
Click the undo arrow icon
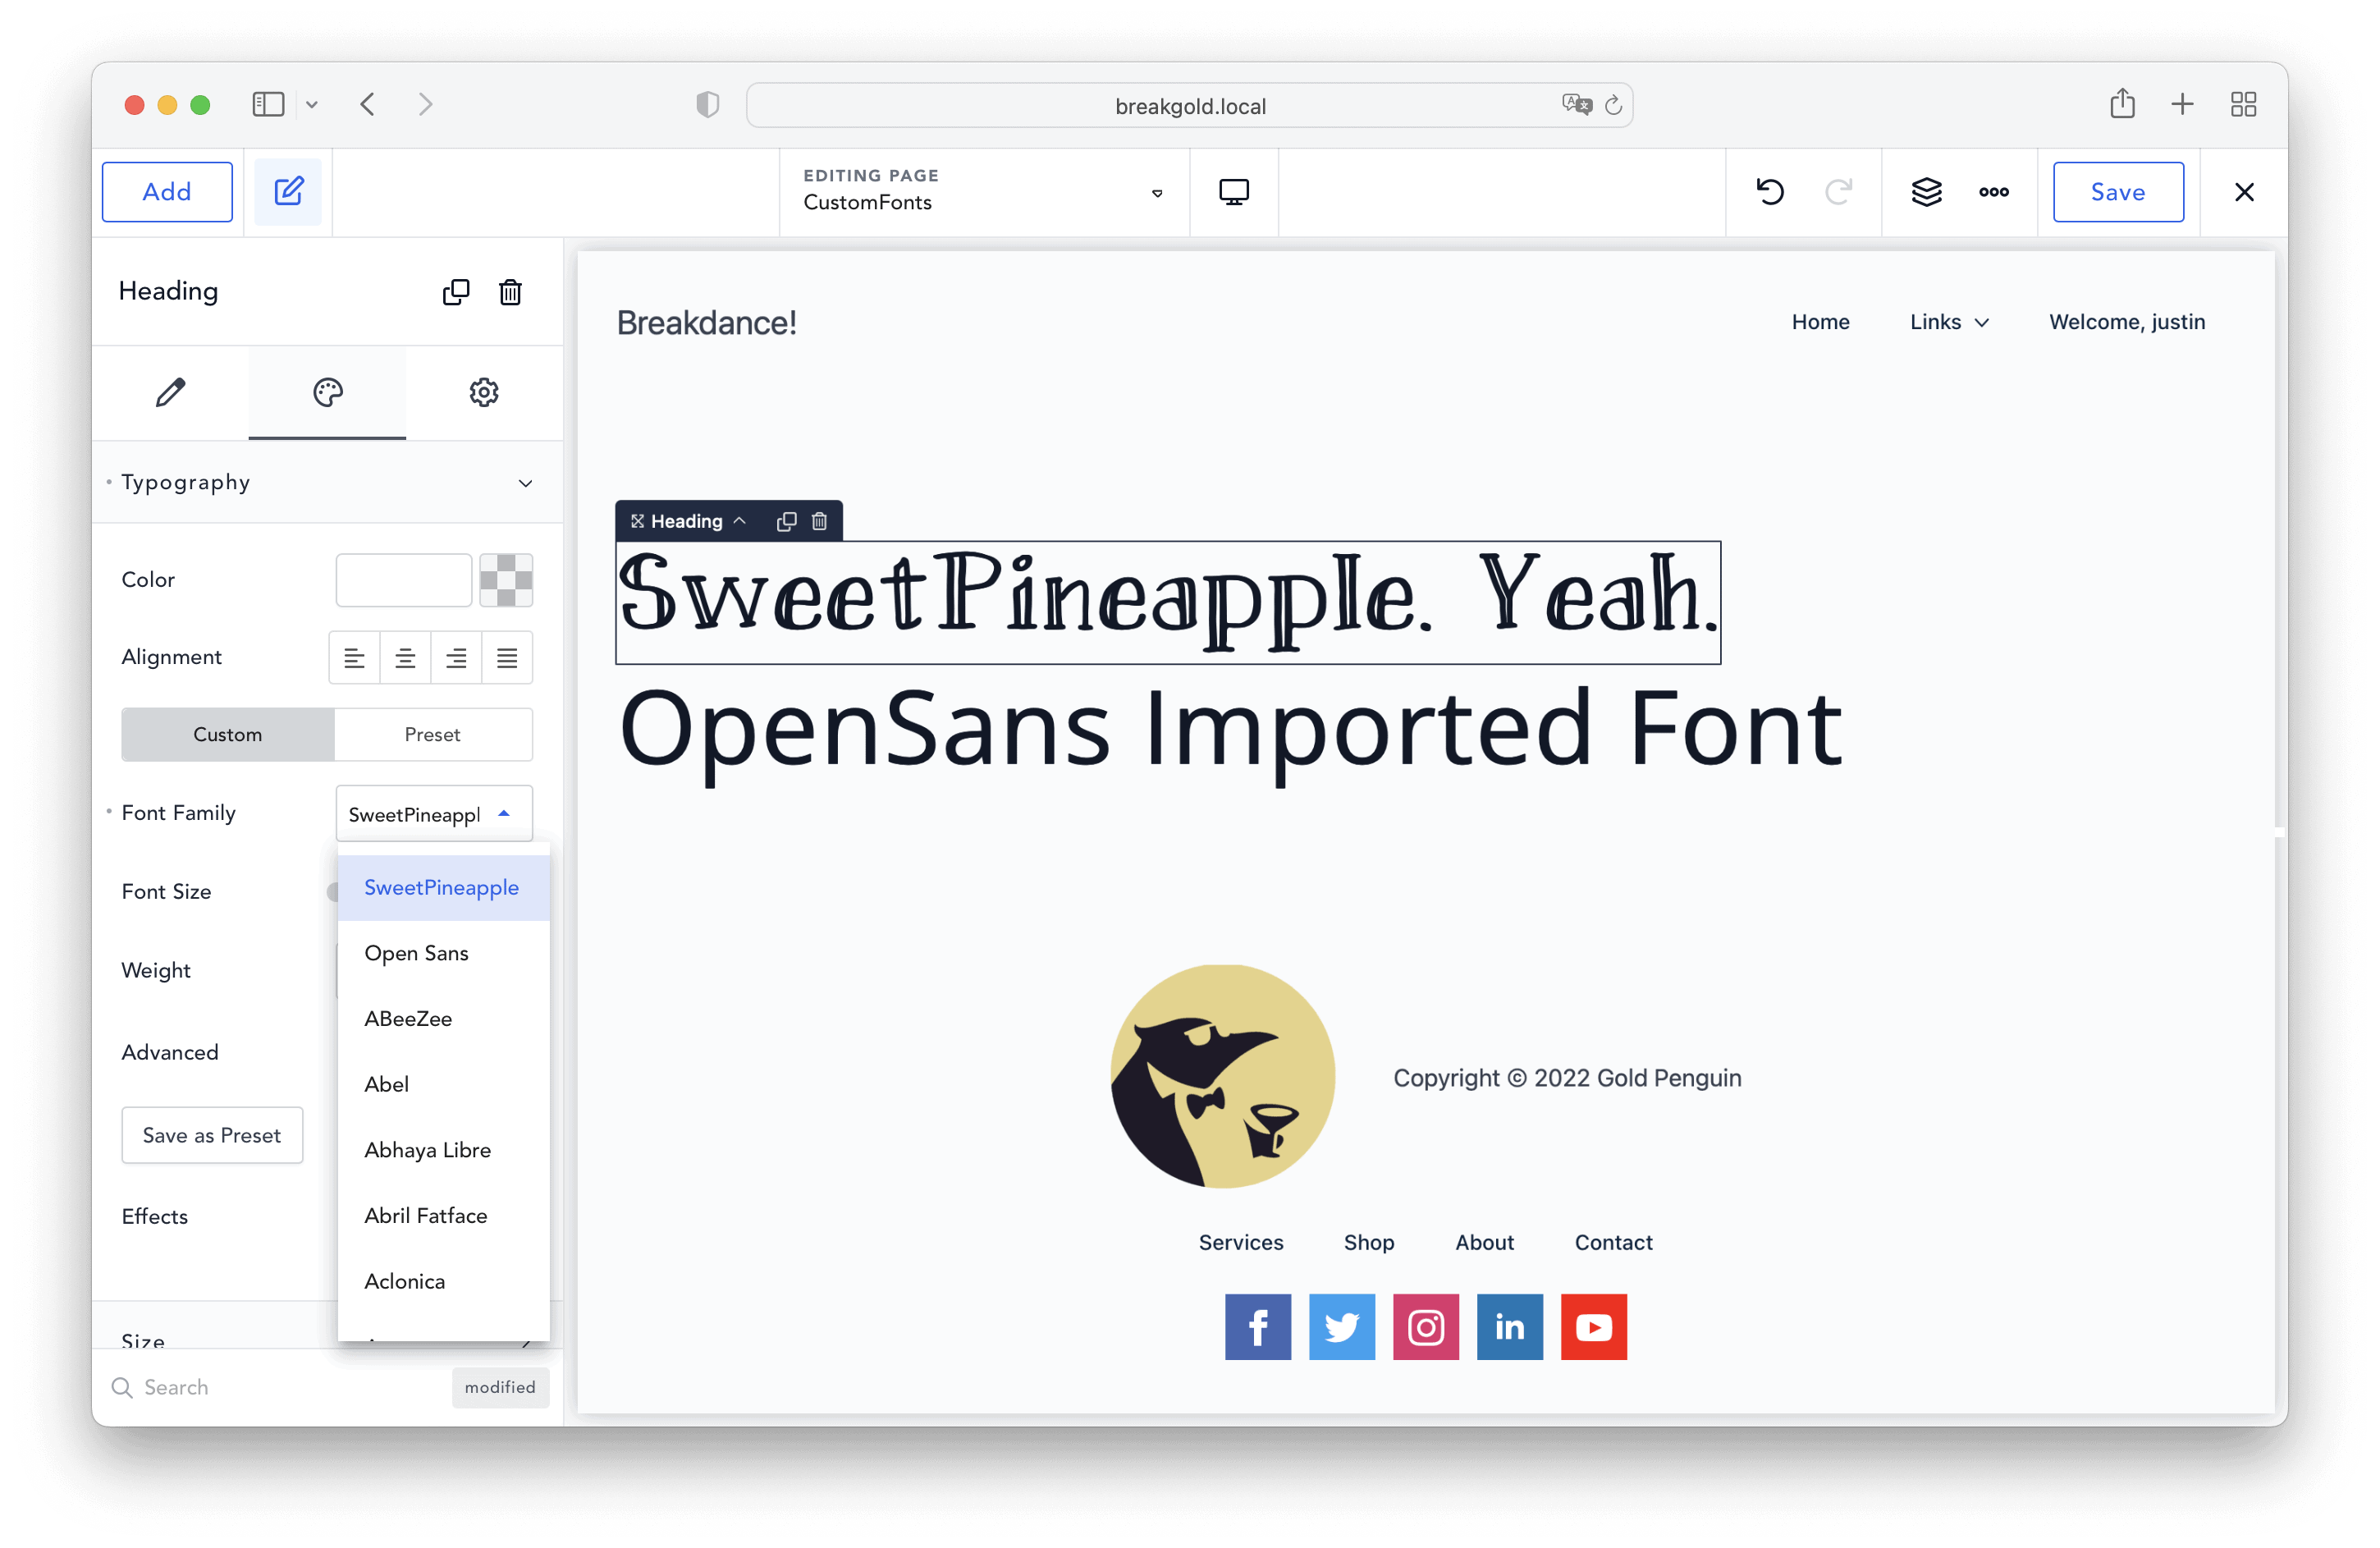(x=1769, y=191)
